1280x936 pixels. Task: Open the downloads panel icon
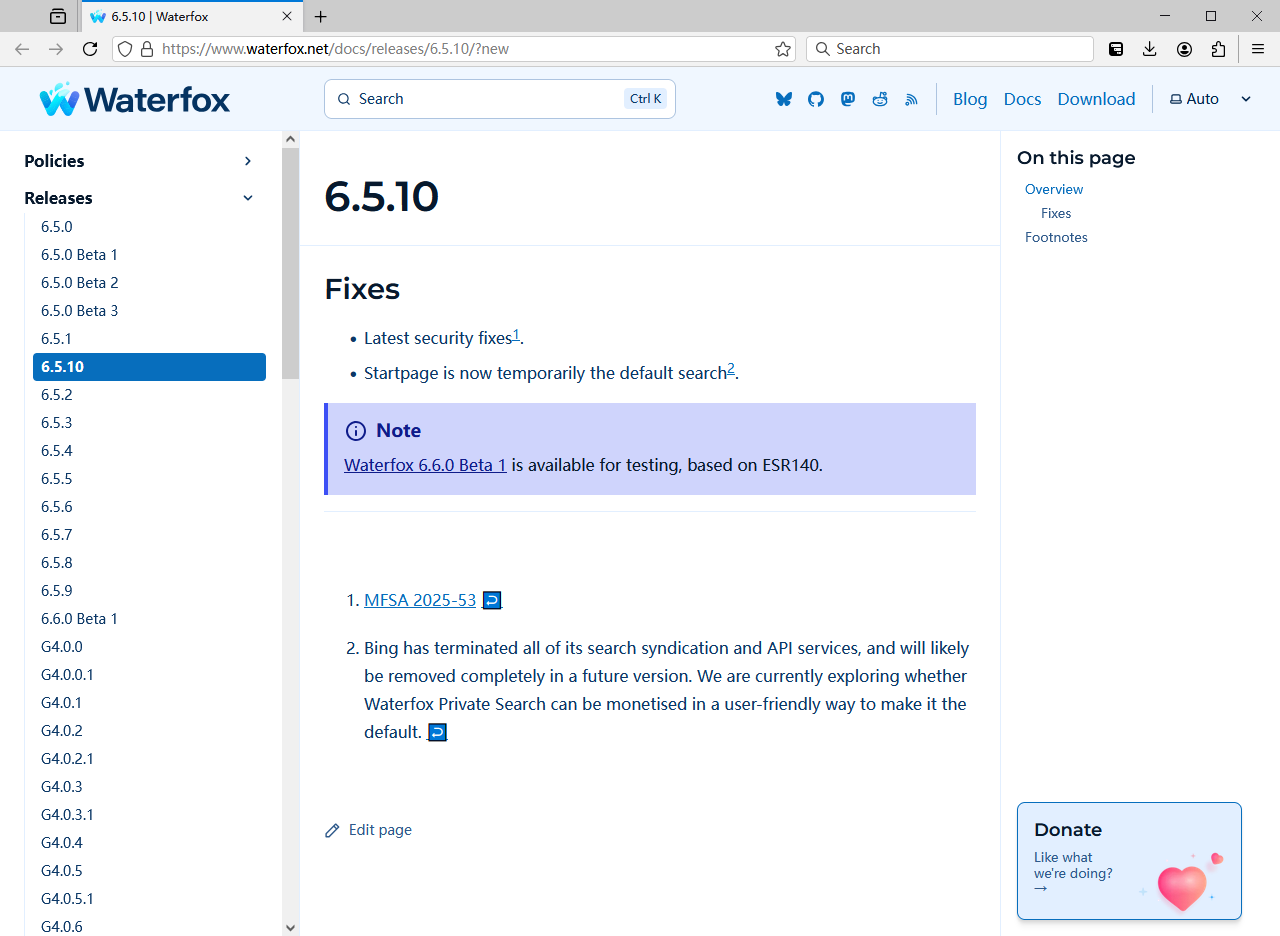tap(1150, 49)
